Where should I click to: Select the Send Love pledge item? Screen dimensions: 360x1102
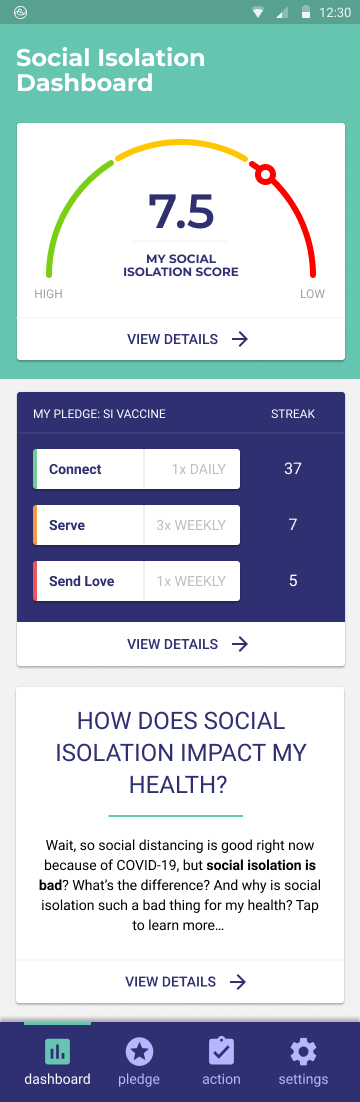(136, 581)
